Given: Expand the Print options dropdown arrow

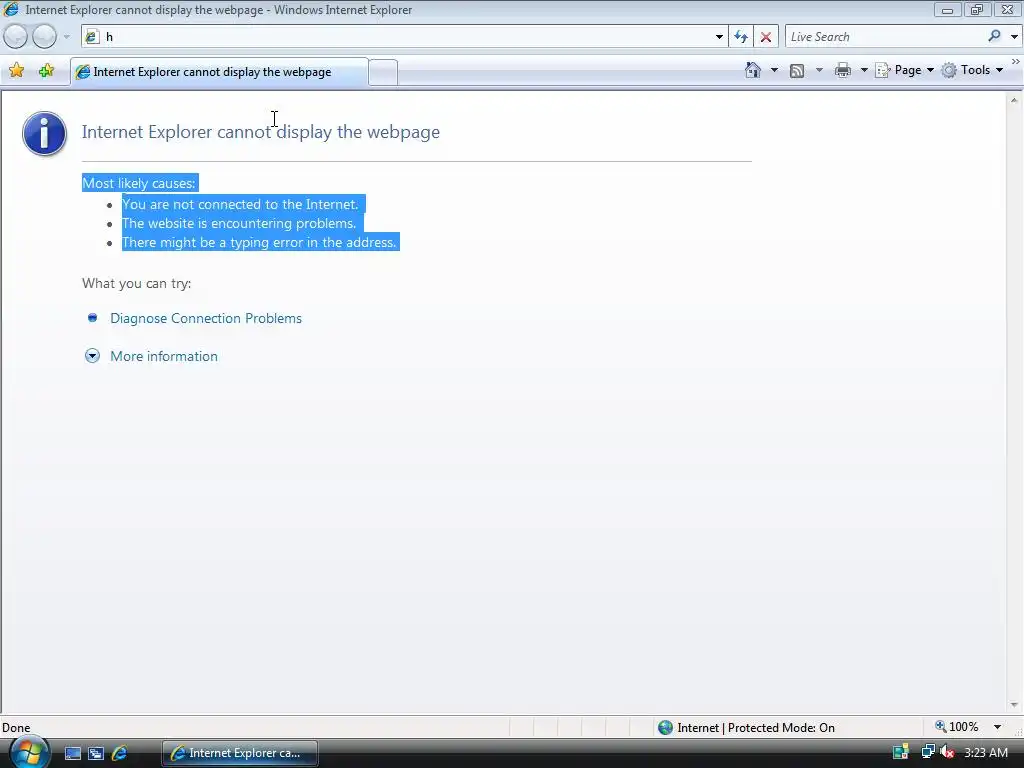Looking at the screenshot, I should [864, 70].
